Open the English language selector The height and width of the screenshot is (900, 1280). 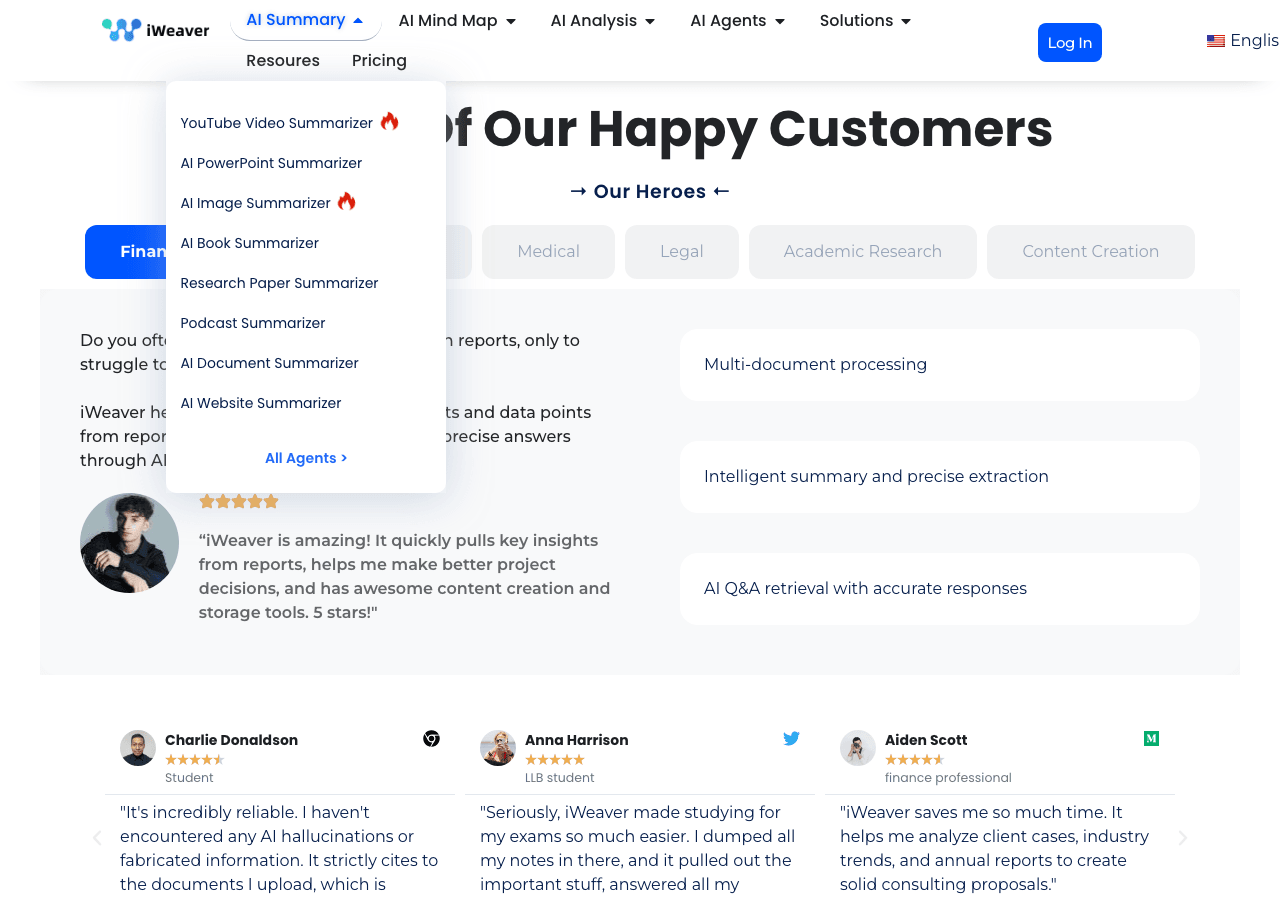coord(1243,41)
